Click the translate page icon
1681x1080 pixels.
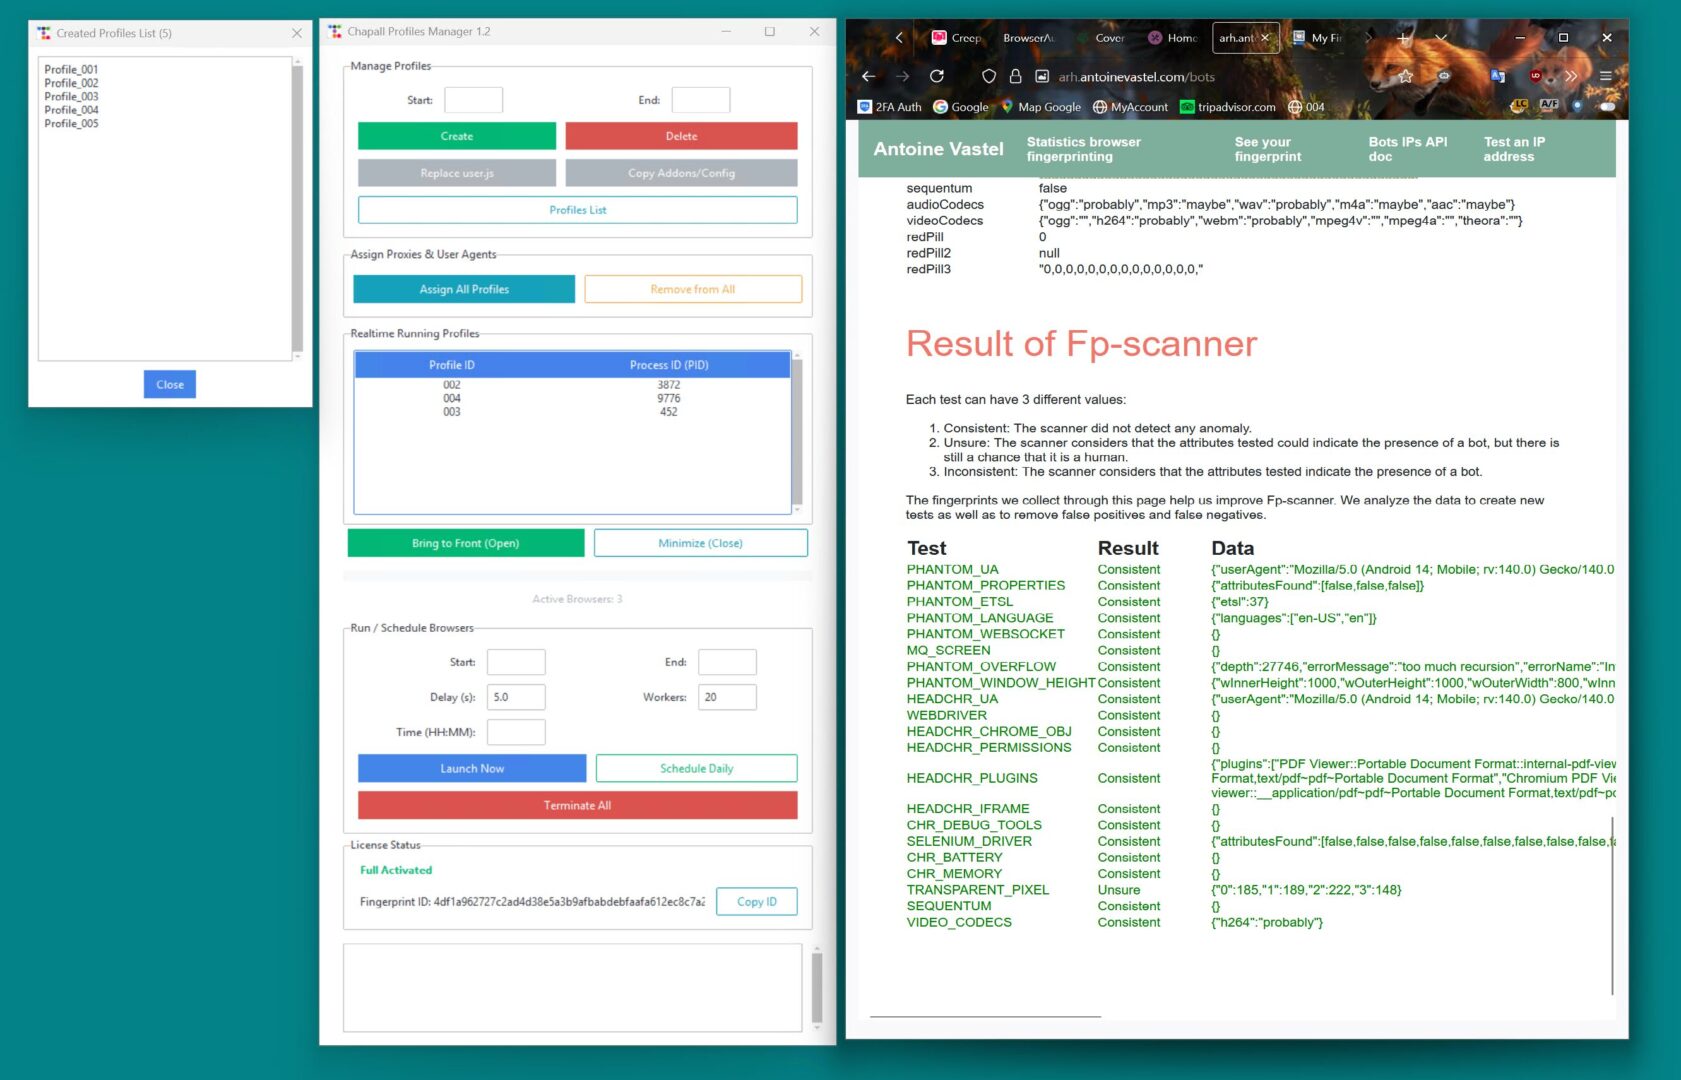(1497, 76)
